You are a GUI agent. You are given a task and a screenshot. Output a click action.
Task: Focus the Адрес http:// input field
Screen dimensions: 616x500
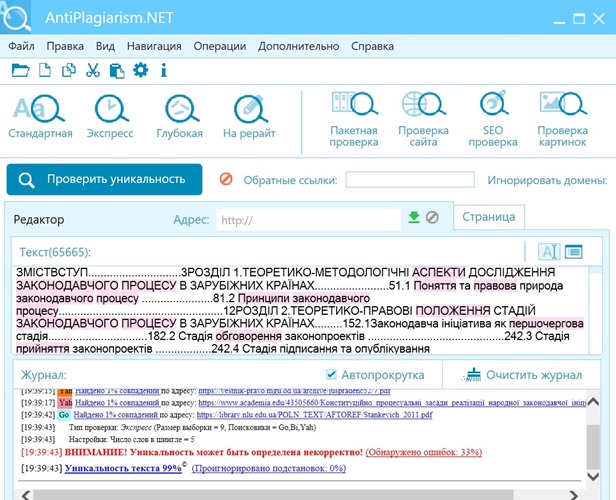[308, 220]
